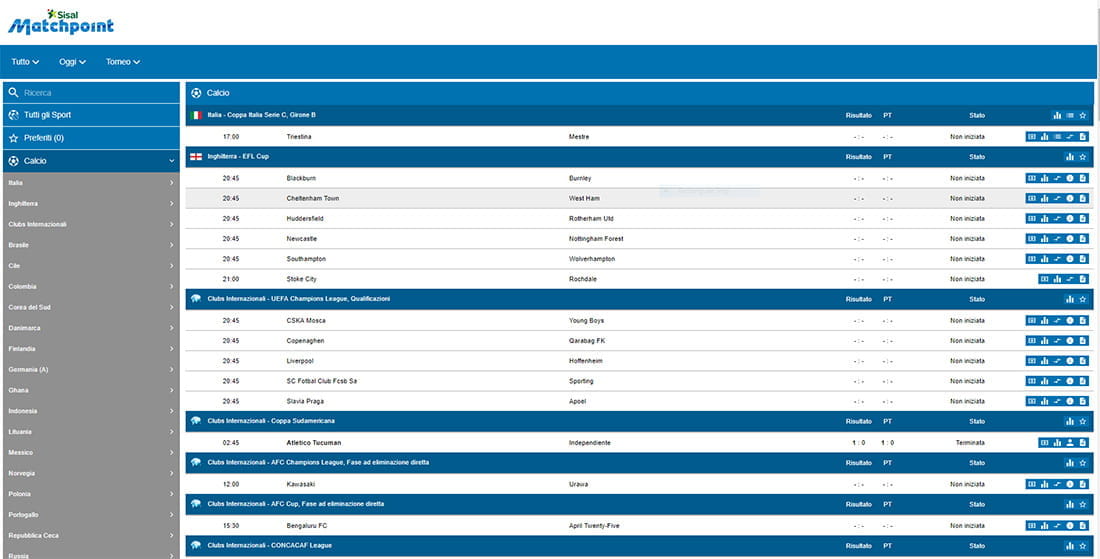Open bar chart icon in UEFA Champions League header
Image resolution: width=1100 pixels, height=559 pixels.
coord(1070,299)
